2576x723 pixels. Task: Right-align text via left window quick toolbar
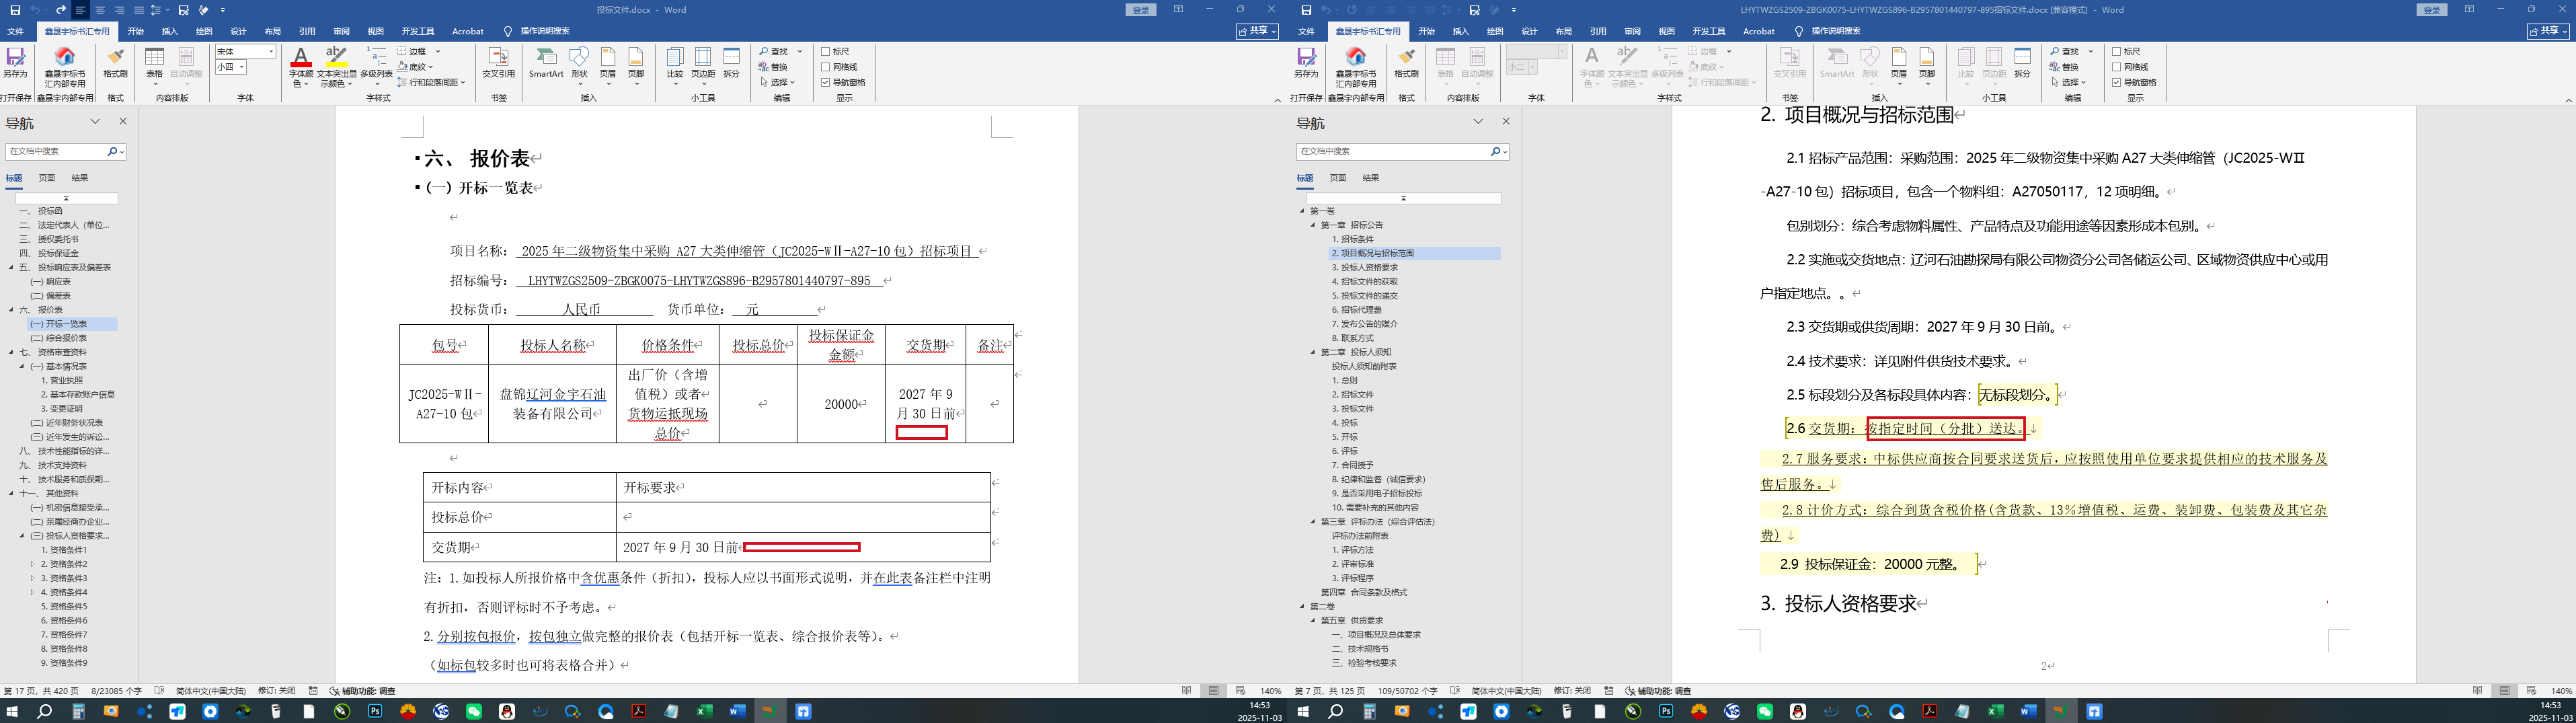(119, 10)
